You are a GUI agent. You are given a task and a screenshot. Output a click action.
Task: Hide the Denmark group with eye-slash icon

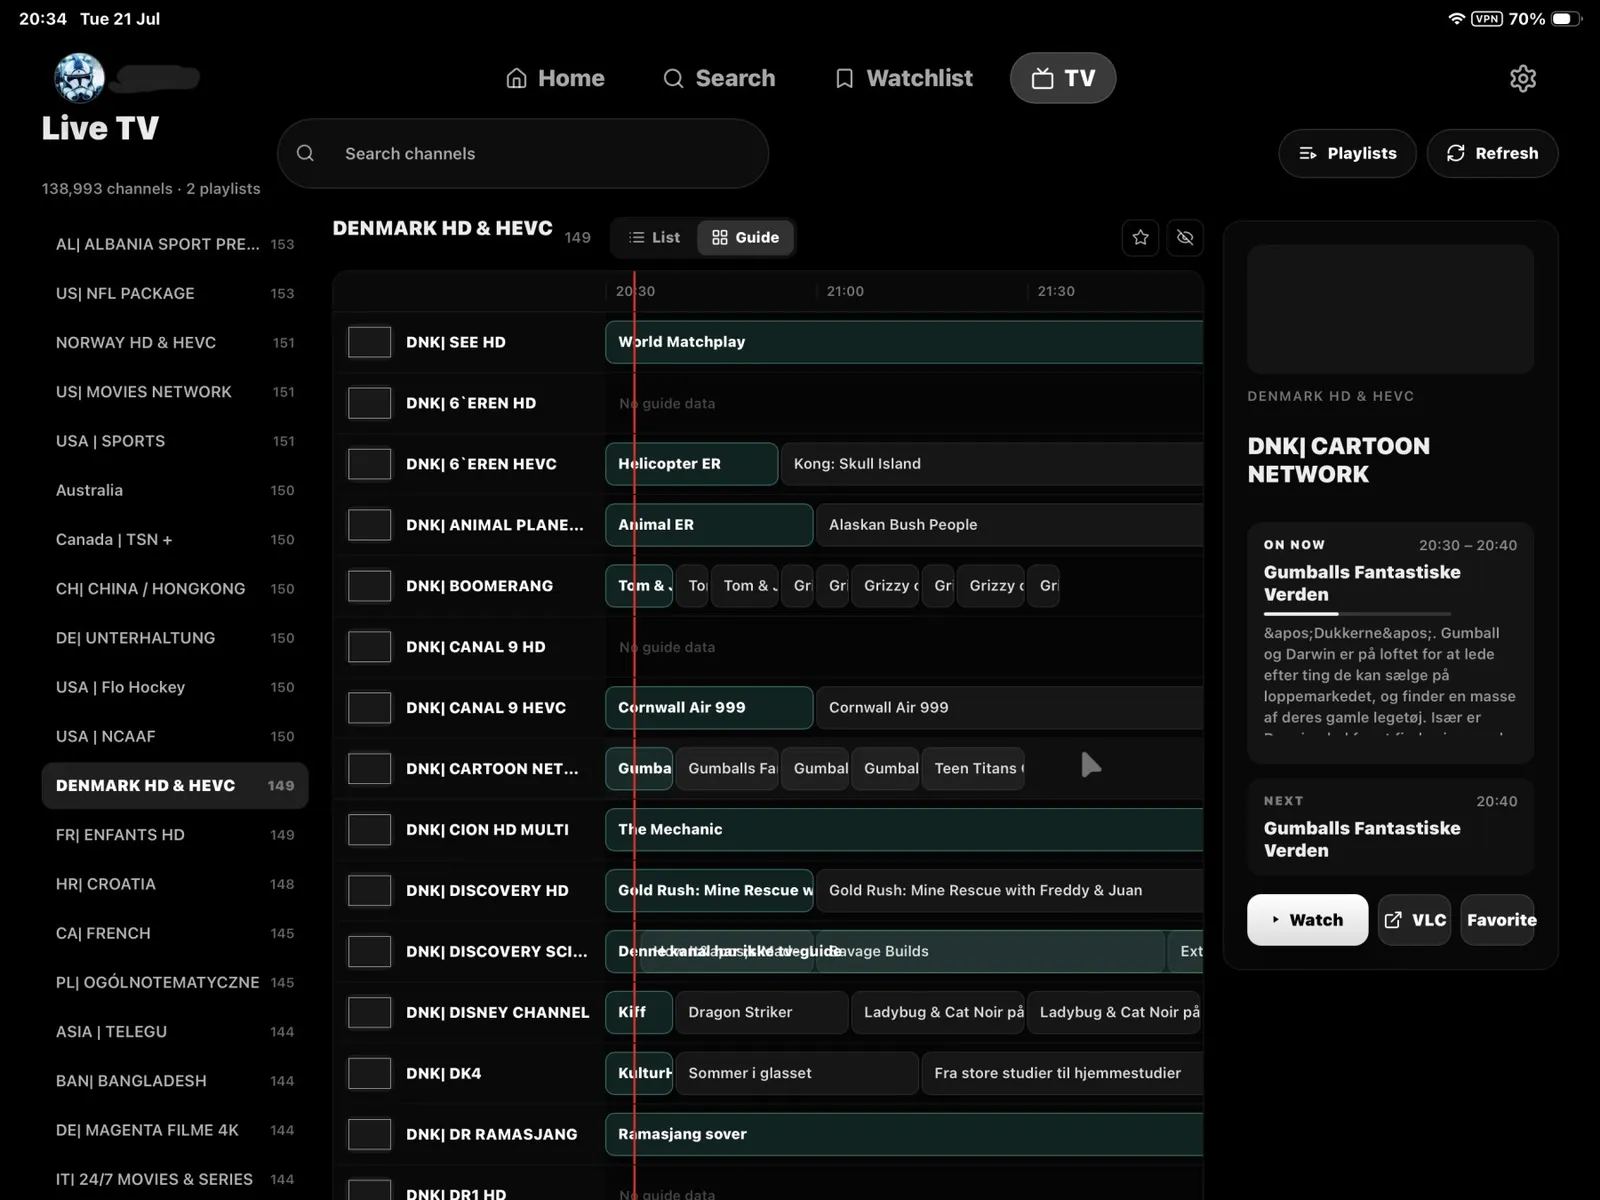(x=1185, y=237)
